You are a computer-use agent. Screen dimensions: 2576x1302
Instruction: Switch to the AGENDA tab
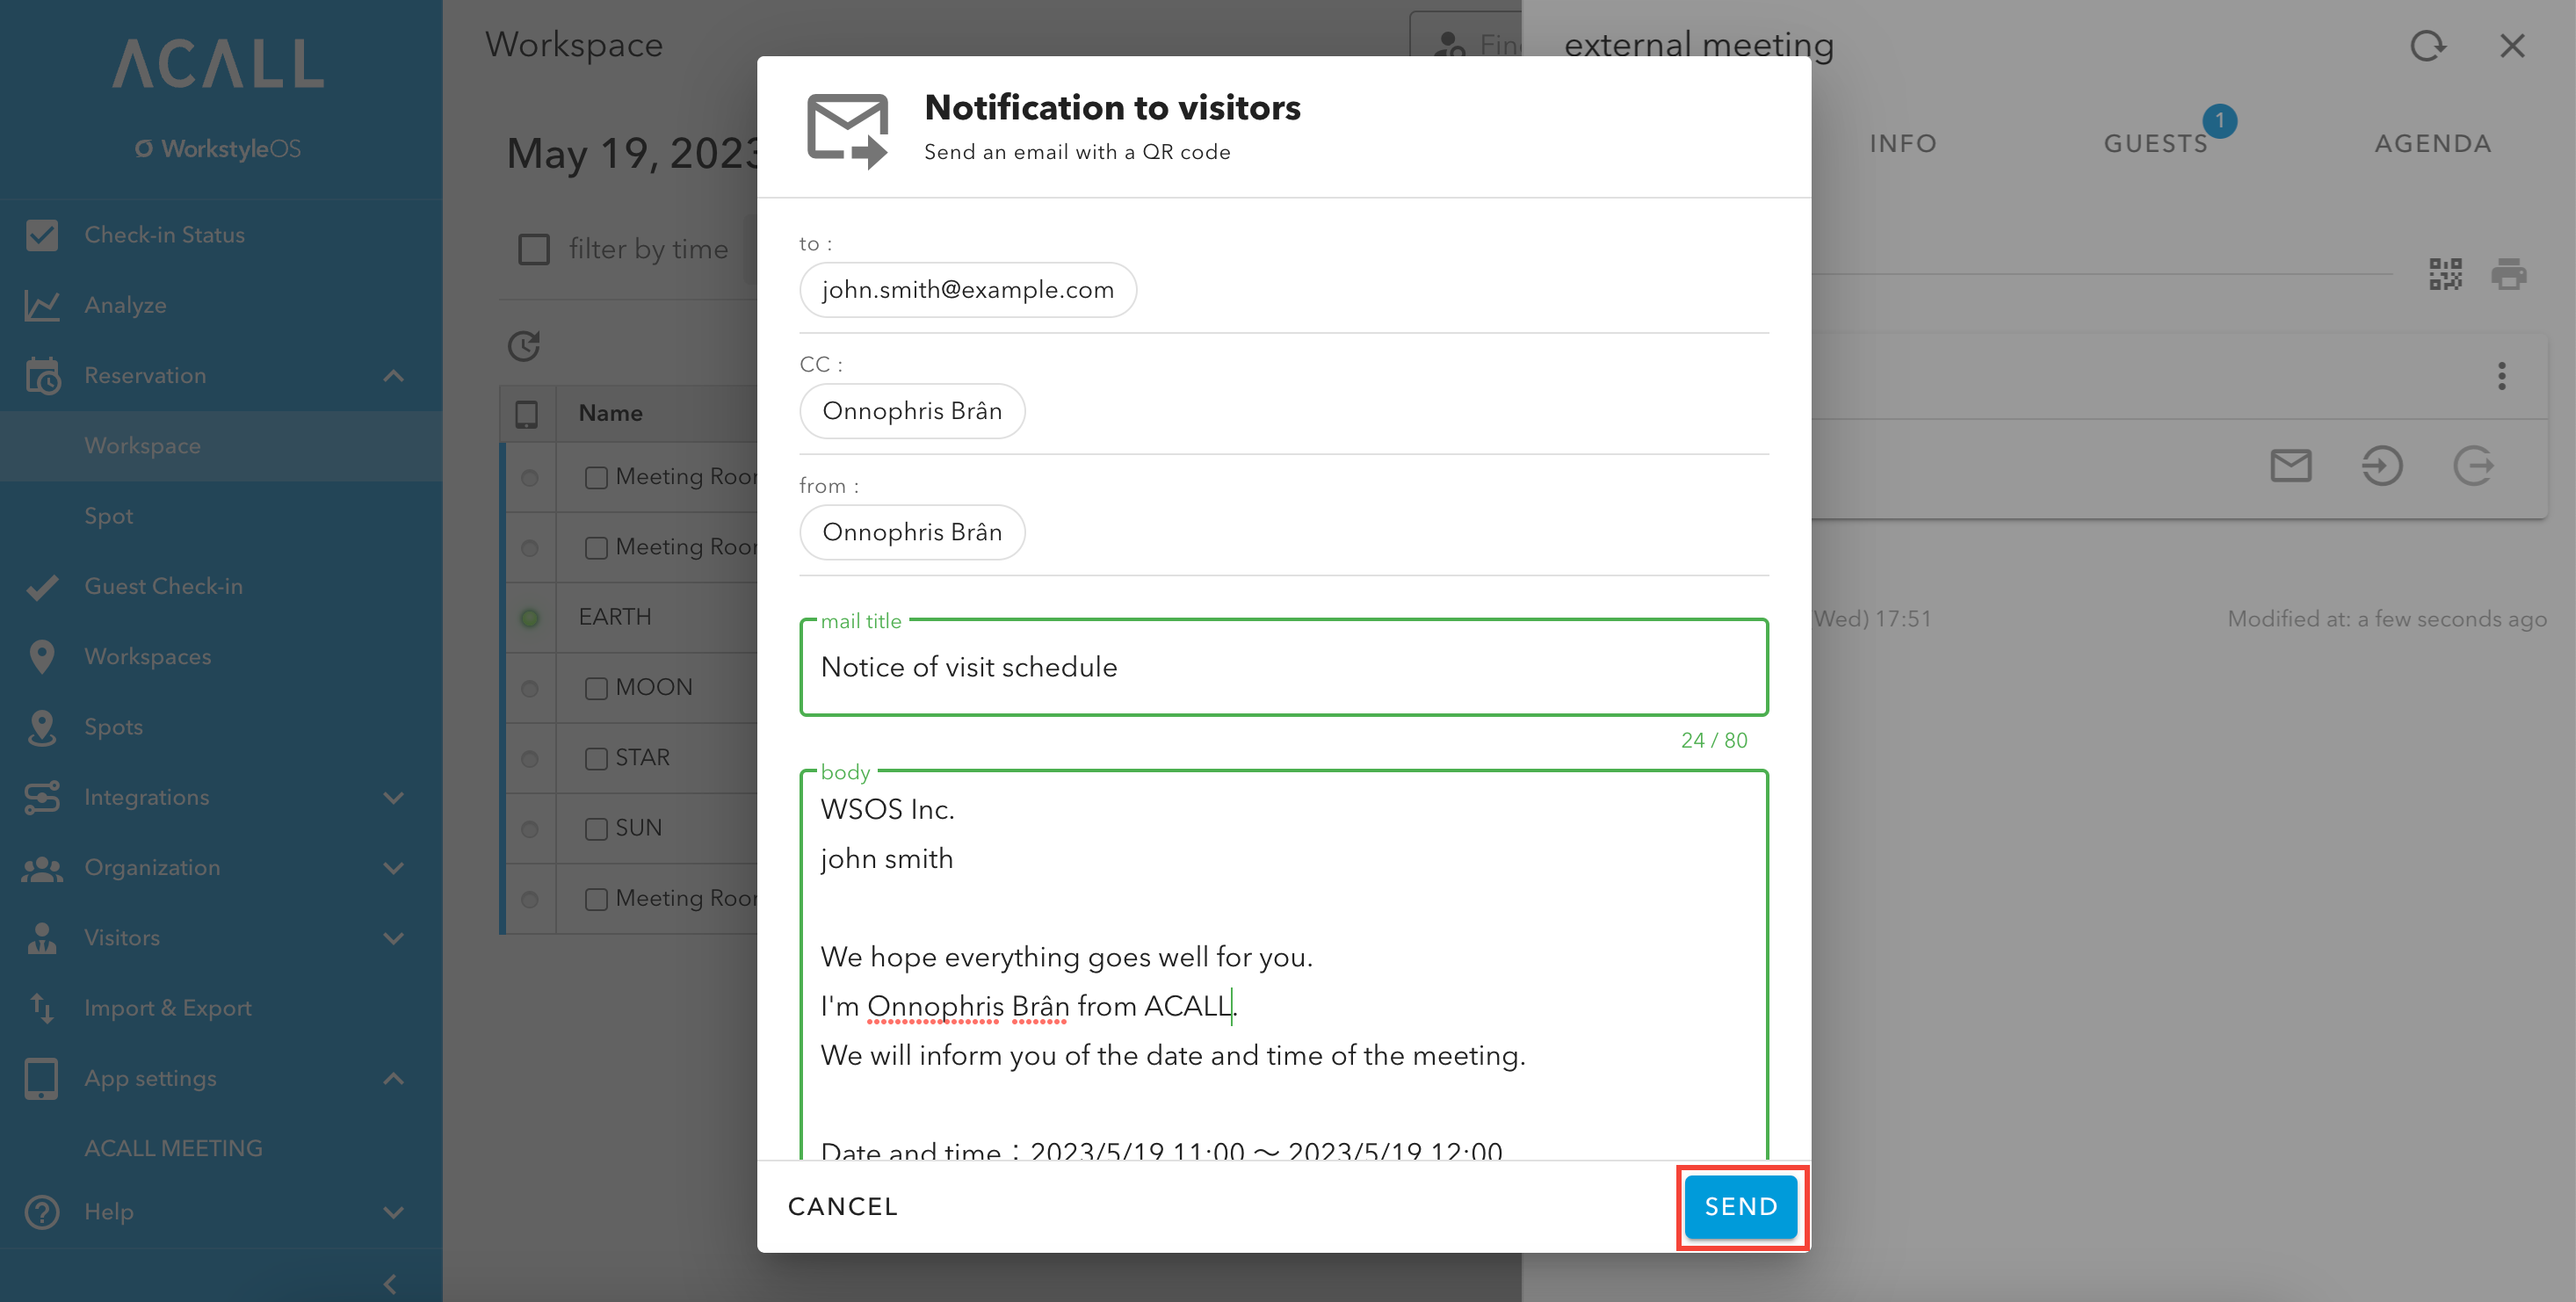[2433, 143]
